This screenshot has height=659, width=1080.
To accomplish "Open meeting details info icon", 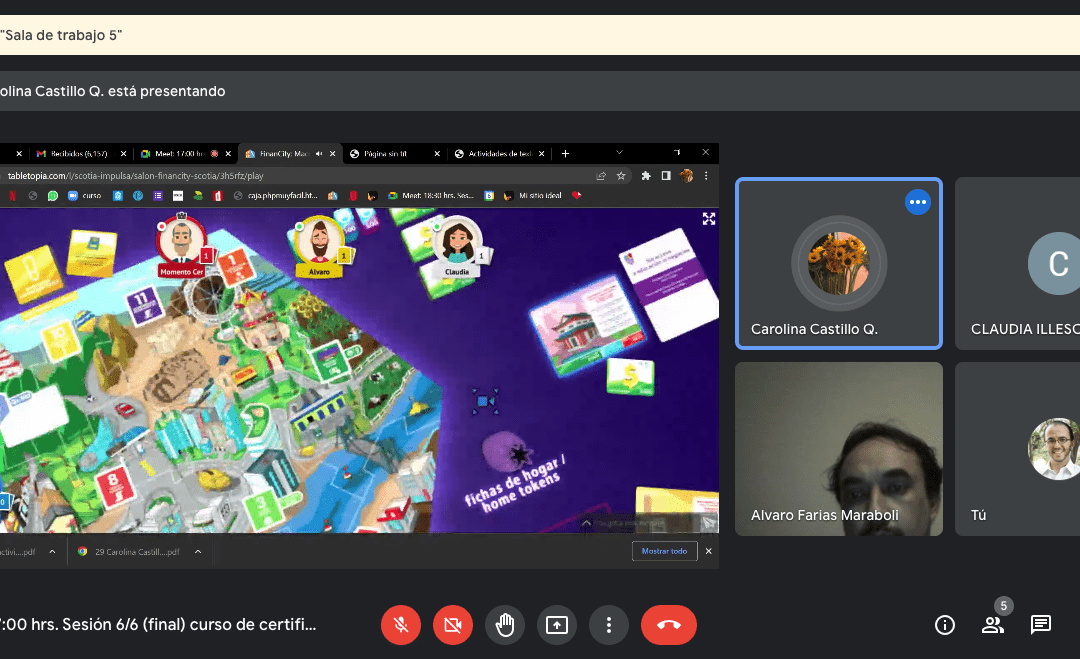I will point(945,625).
